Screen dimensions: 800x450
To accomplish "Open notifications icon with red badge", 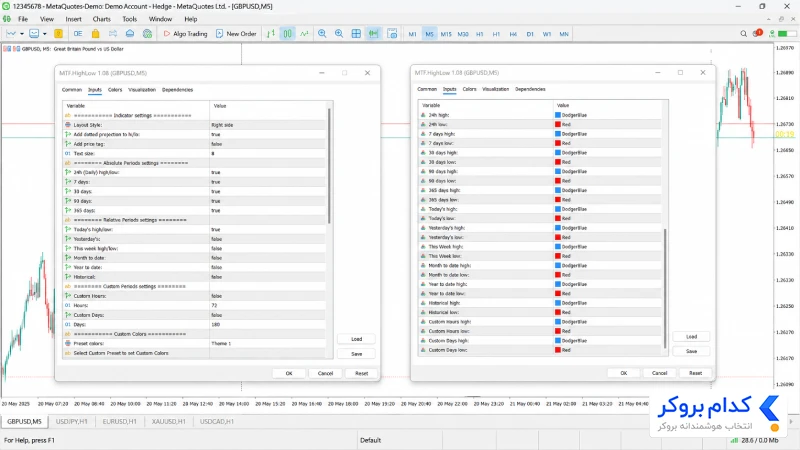I will (757, 34).
